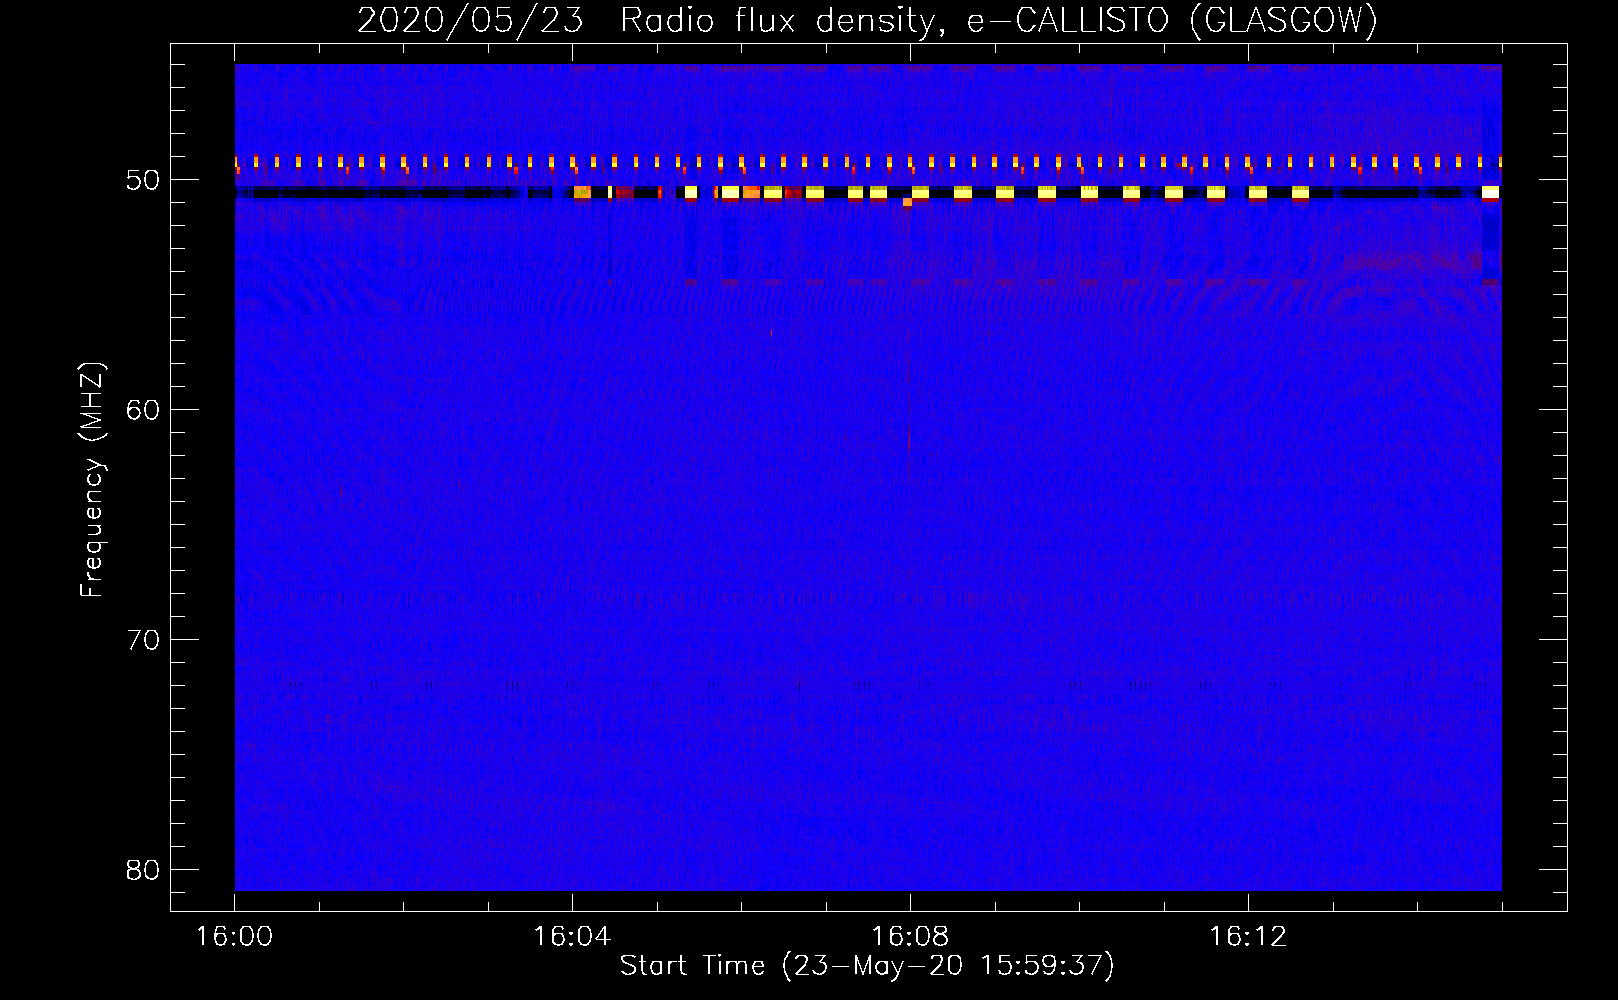
Task: Click the 16:04 time tick label
Action: click(x=572, y=936)
